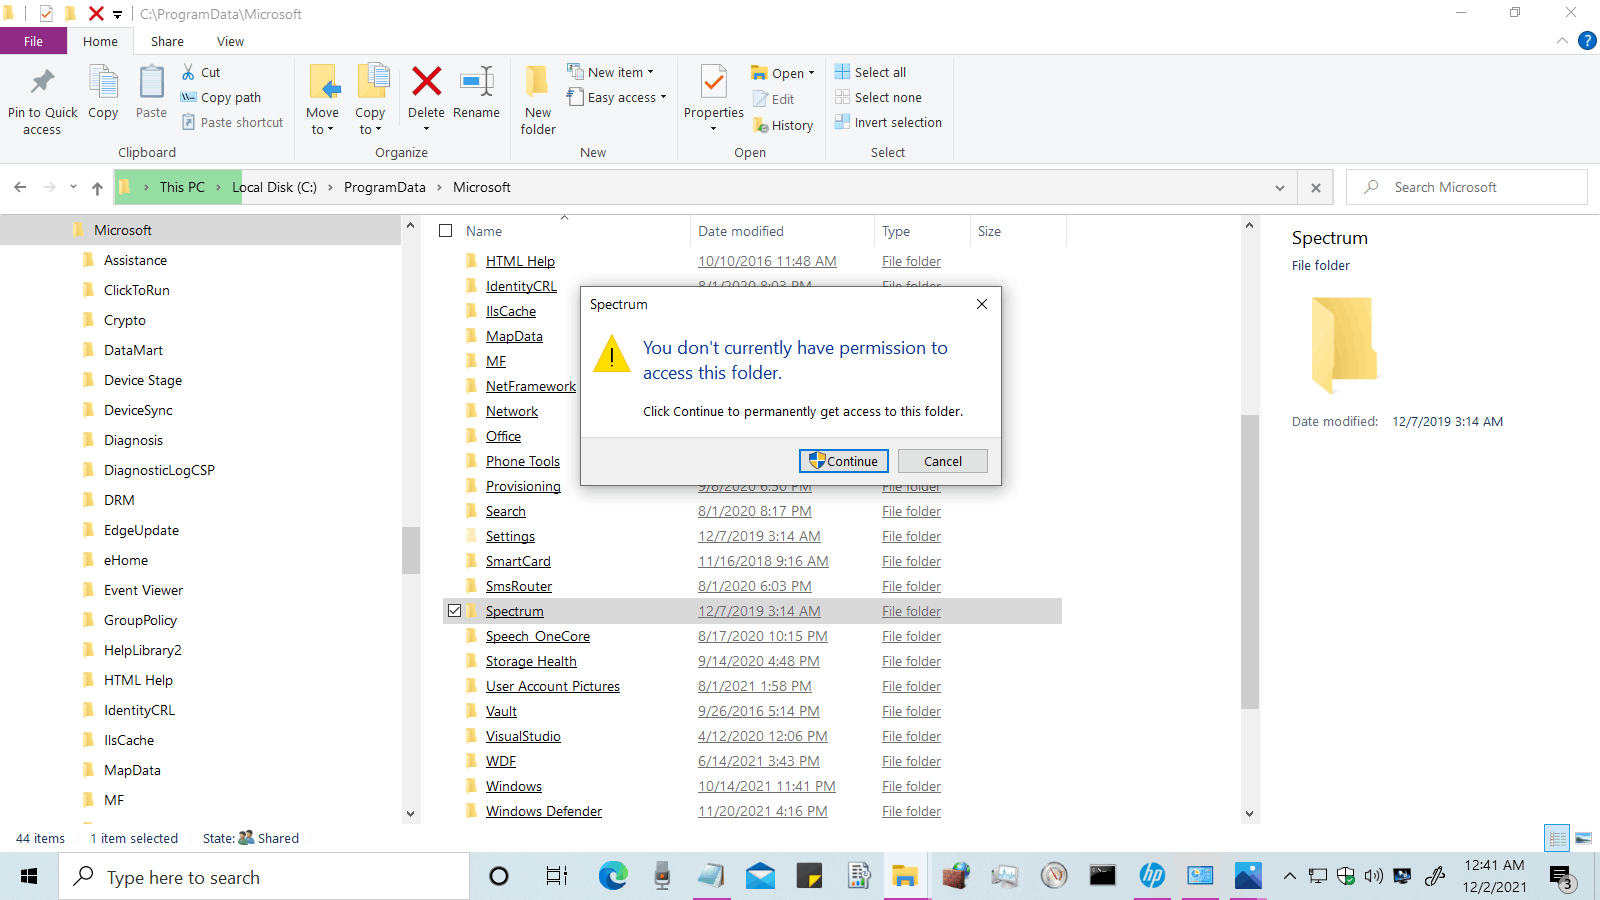Switch to the Home ribbon tab
Image resolution: width=1600 pixels, height=900 pixels.
pos(100,41)
